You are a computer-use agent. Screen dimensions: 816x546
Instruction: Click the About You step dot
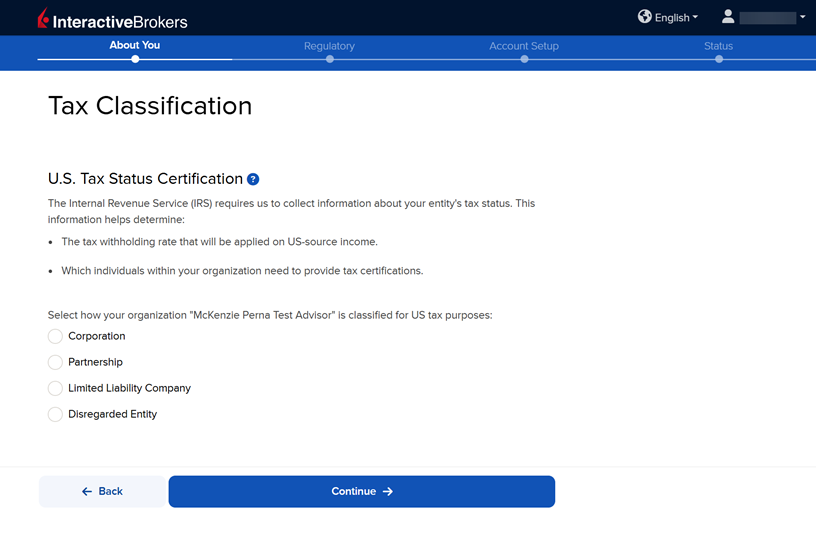point(135,59)
